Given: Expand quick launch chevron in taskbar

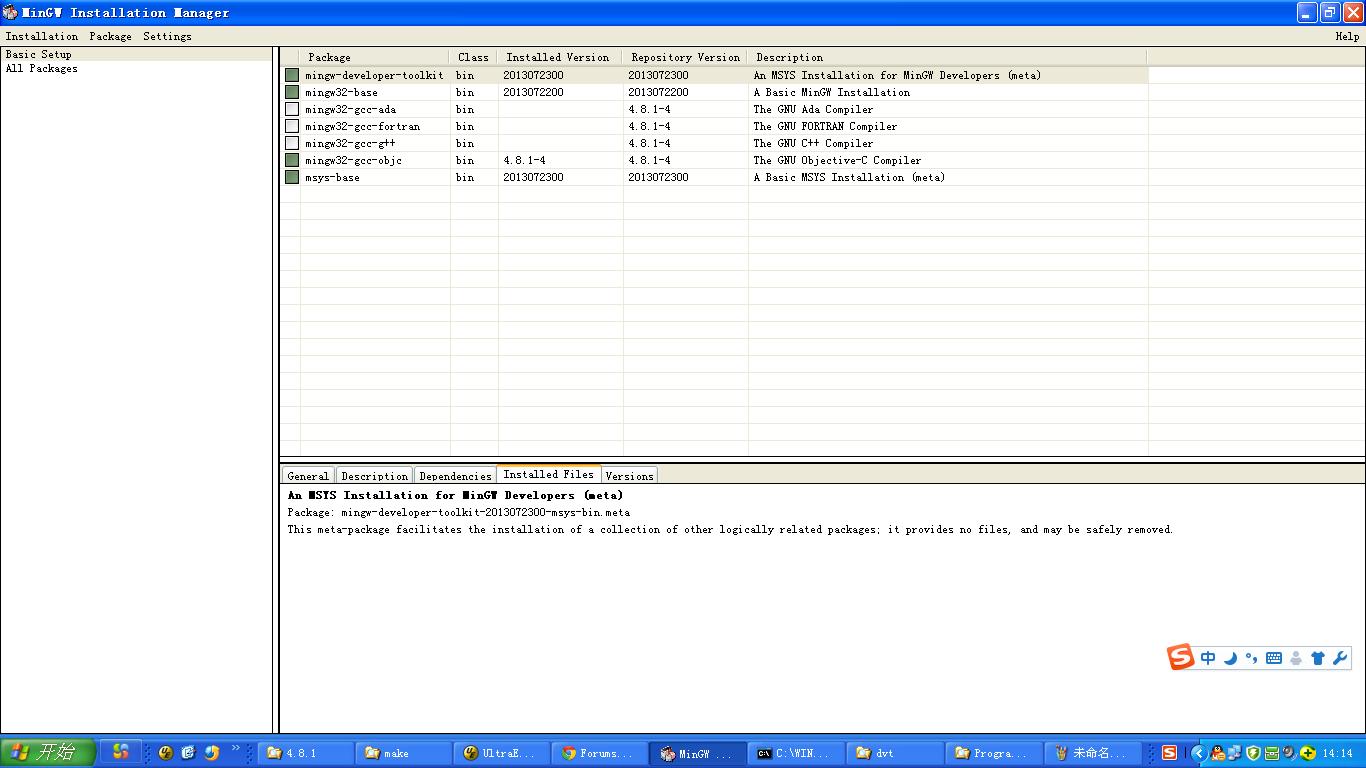Looking at the screenshot, I should (x=236, y=747).
